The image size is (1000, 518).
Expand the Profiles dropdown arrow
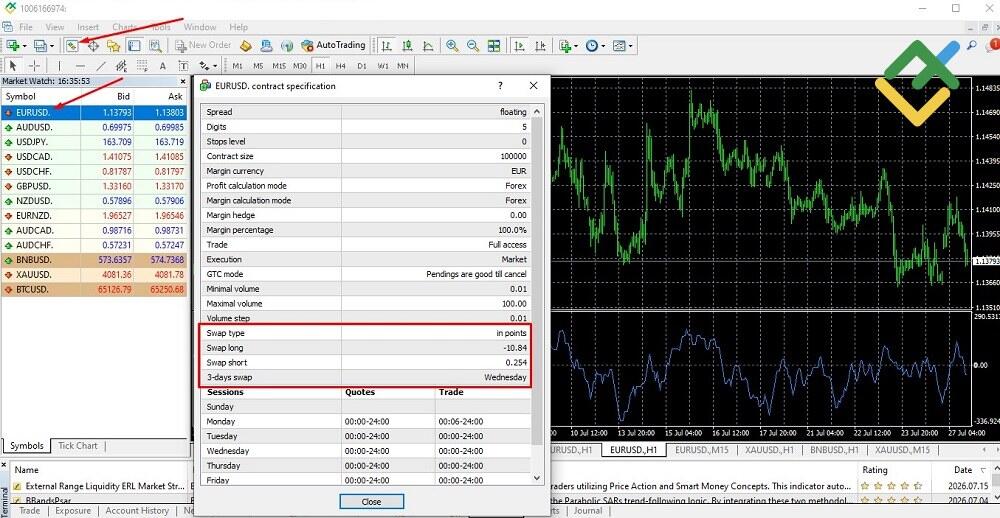coord(52,46)
